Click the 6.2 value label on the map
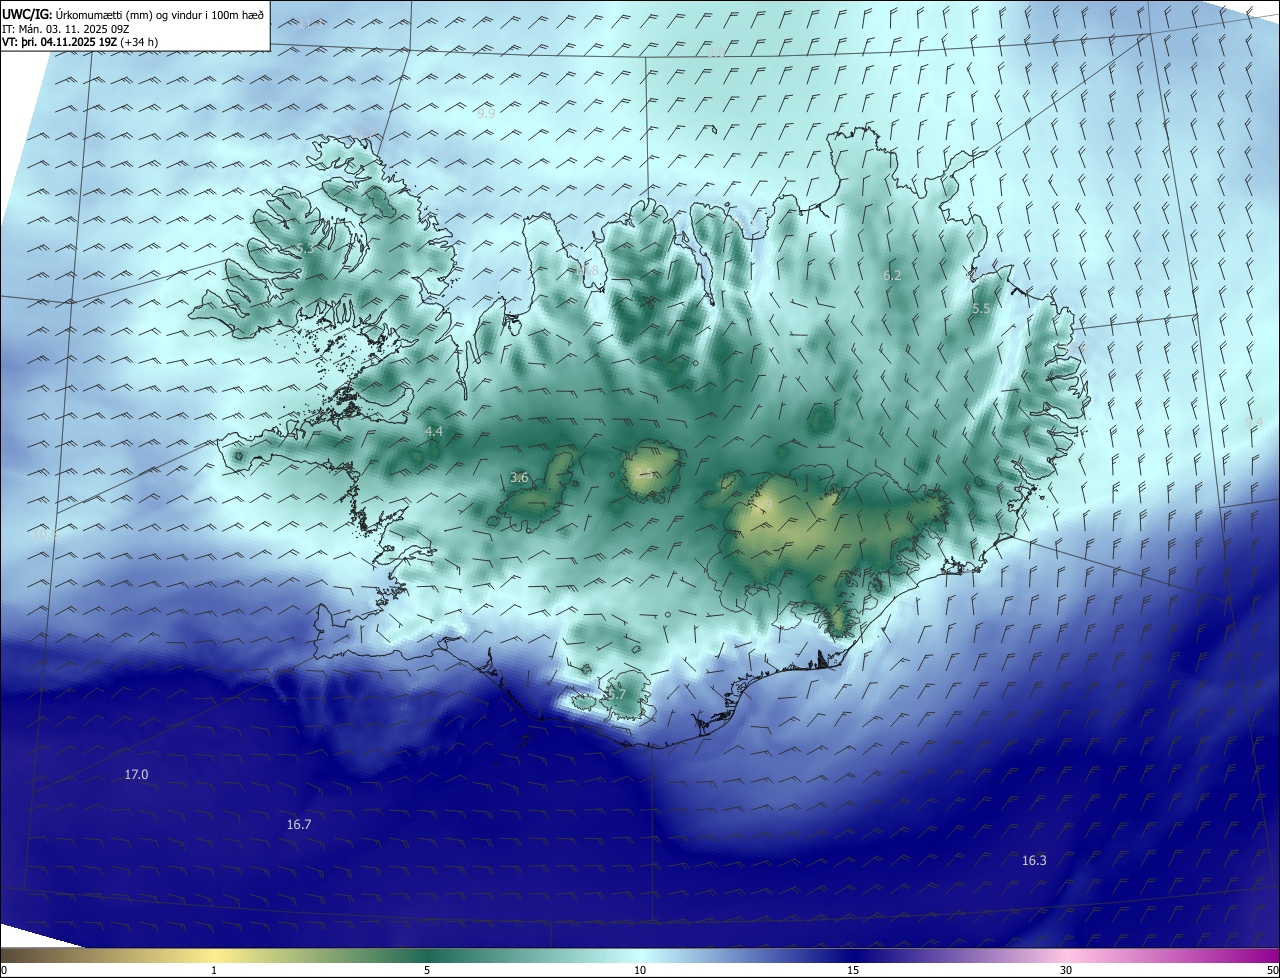Screen dimensions: 1280x978 pyautogui.click(x=892, y=275)
